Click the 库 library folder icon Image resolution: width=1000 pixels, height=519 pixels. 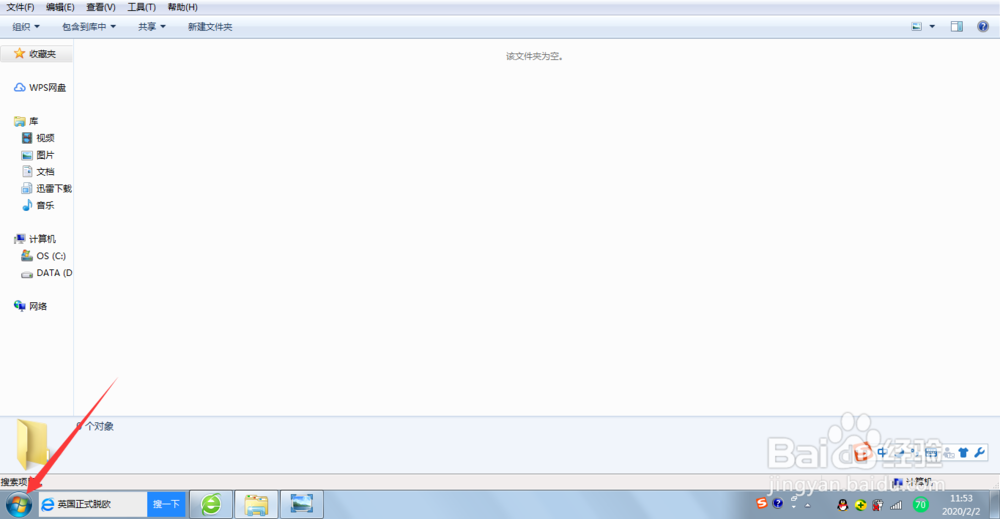click(20, 121)
